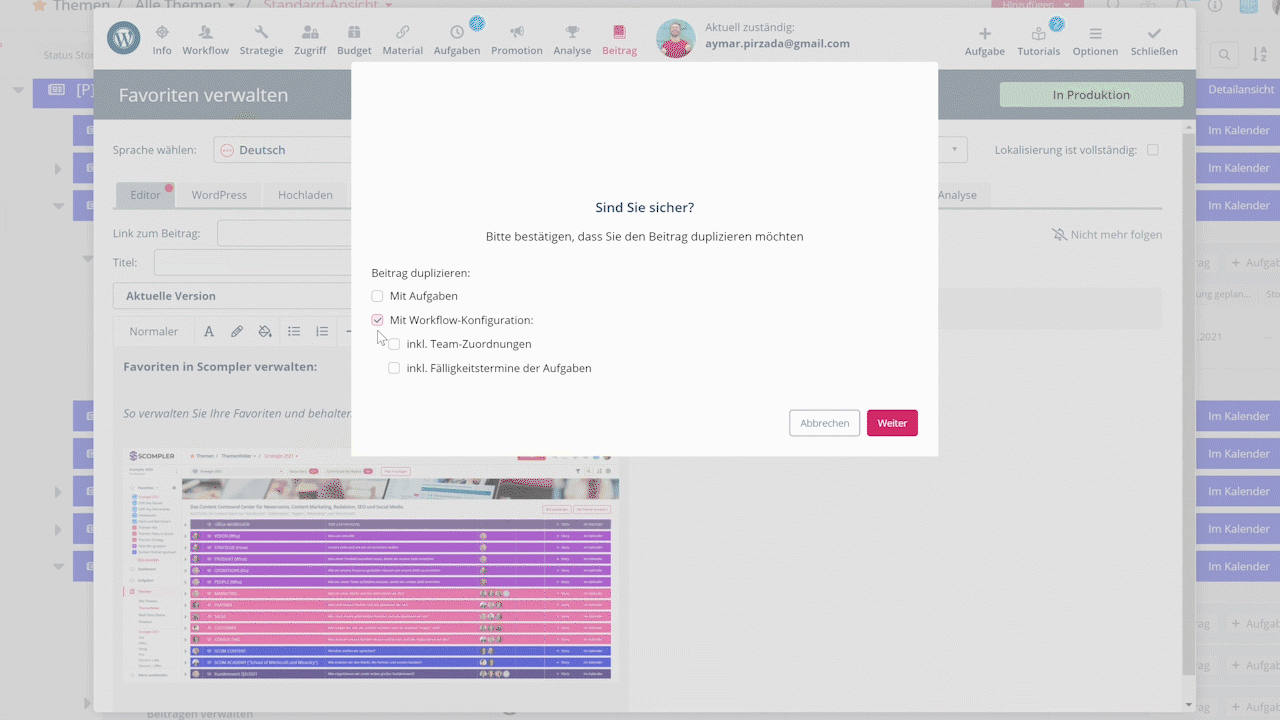Screen dimensions: 1280x720
Task: Open the Analyse trophy icon
Action: click(572, 33)
